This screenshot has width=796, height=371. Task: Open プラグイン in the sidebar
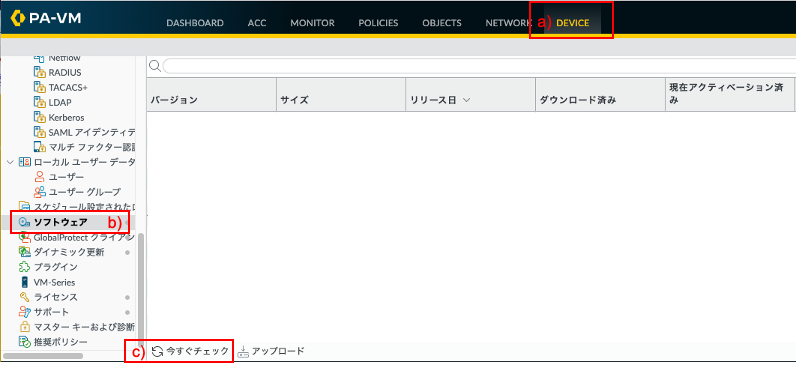coord(55,267)
